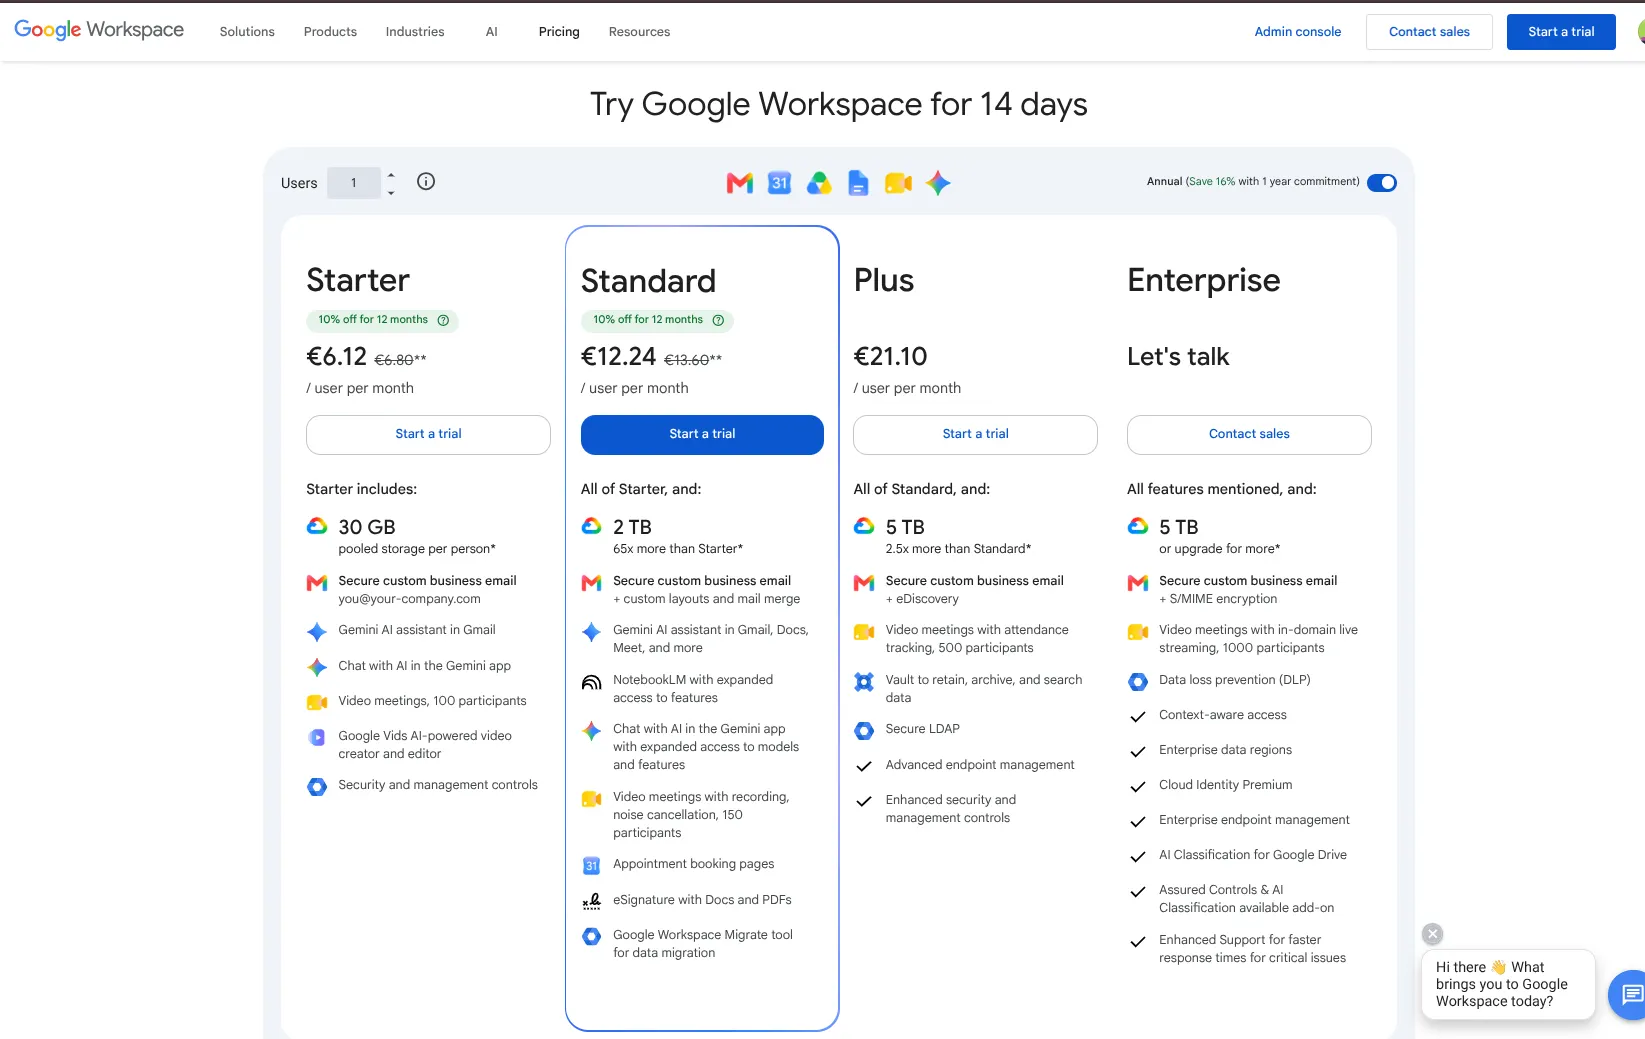Click the chat greeting message bubble
Viewport: 1645px width, 1039px height.
pos(1508,984)
